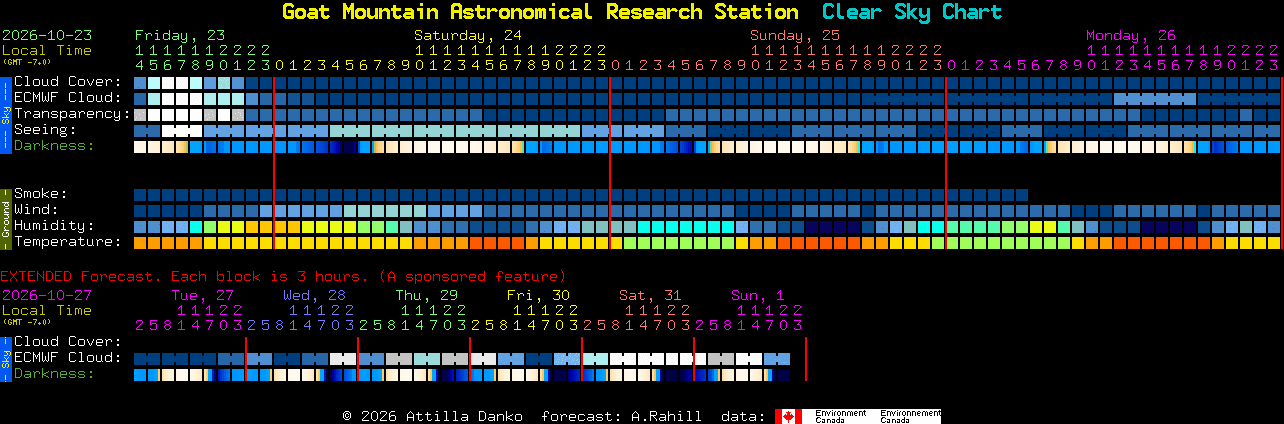Click the first orange block in Temperature row
This screenshot has height=424, width=1284.
click(x=140, y=243)
